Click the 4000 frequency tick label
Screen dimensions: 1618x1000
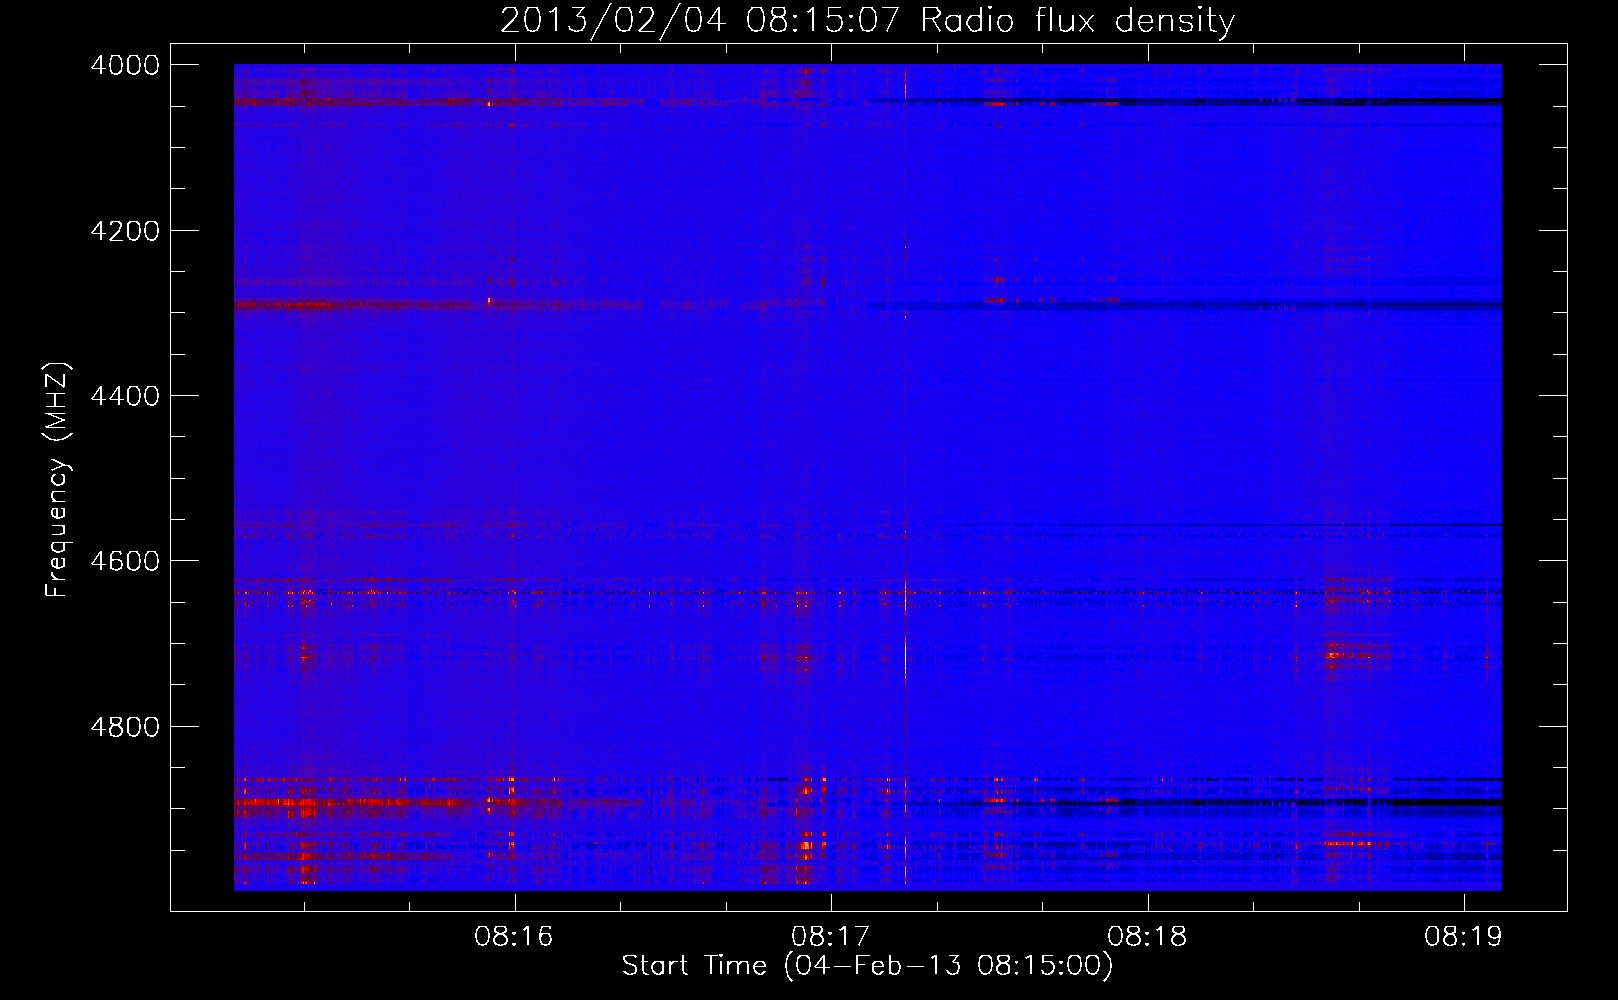[125, 65]
